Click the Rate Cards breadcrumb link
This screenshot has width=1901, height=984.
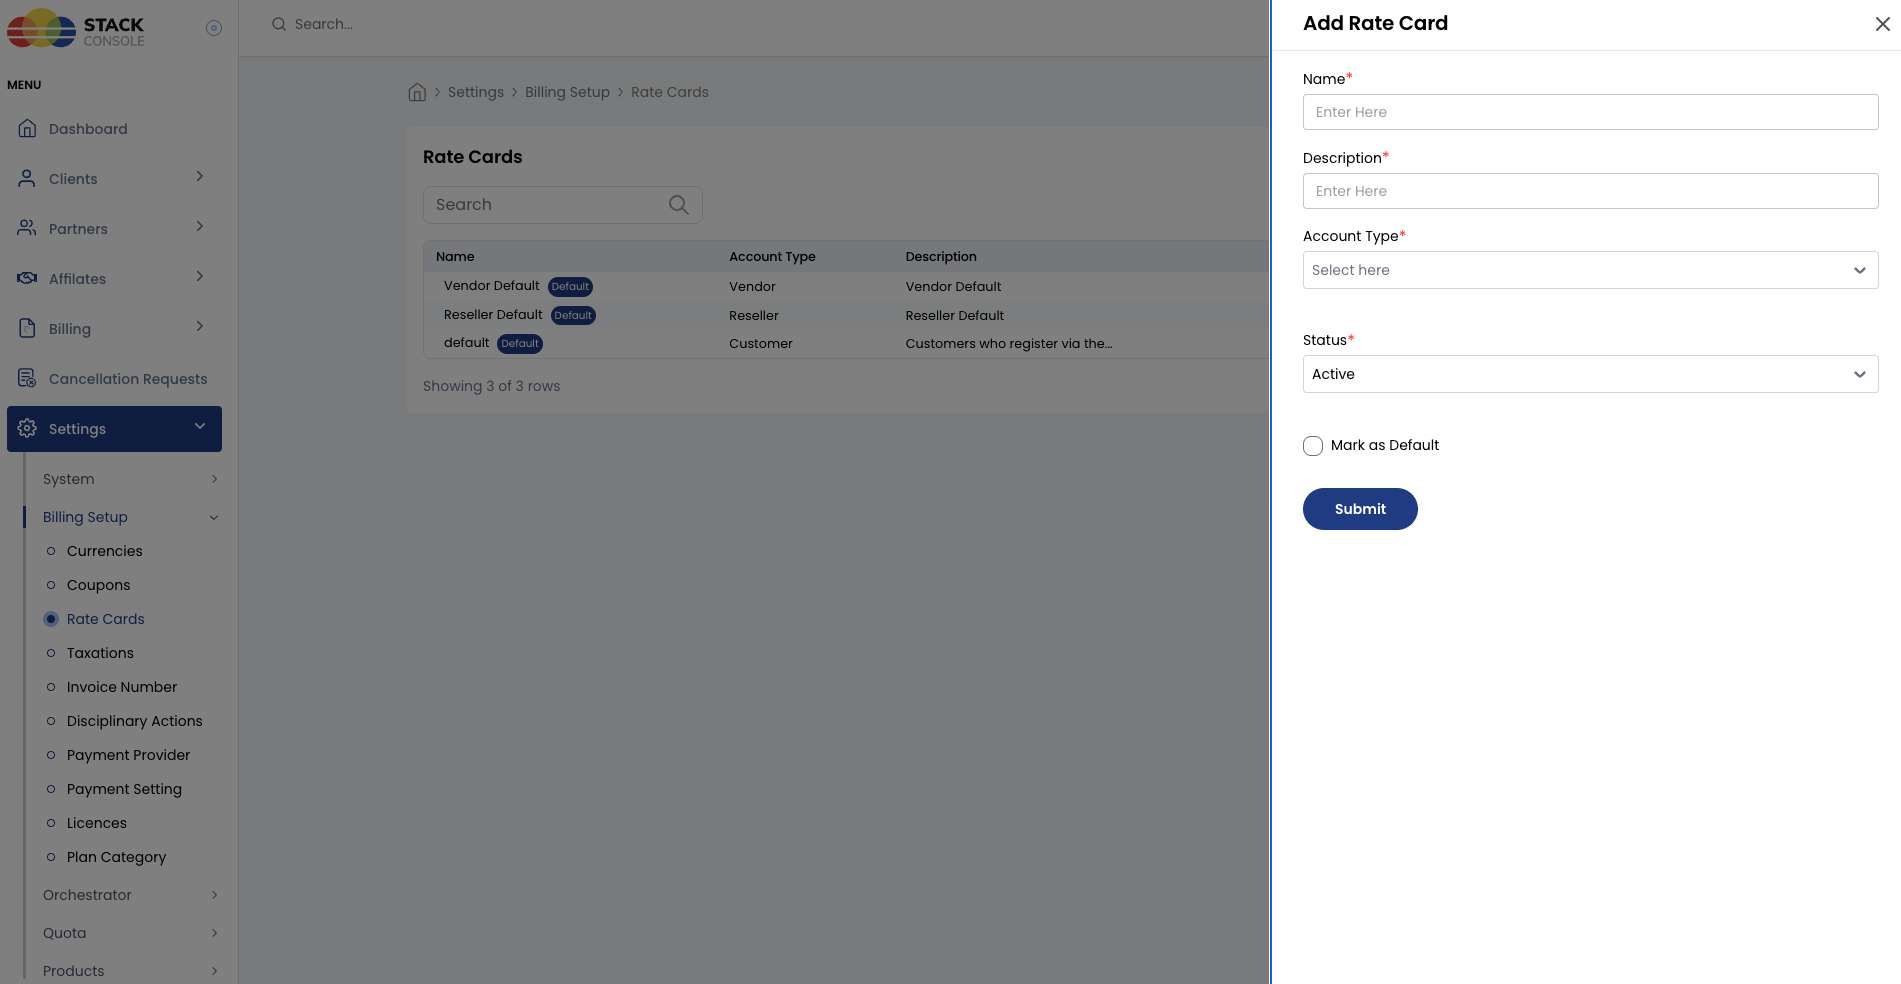pos(670,92)
